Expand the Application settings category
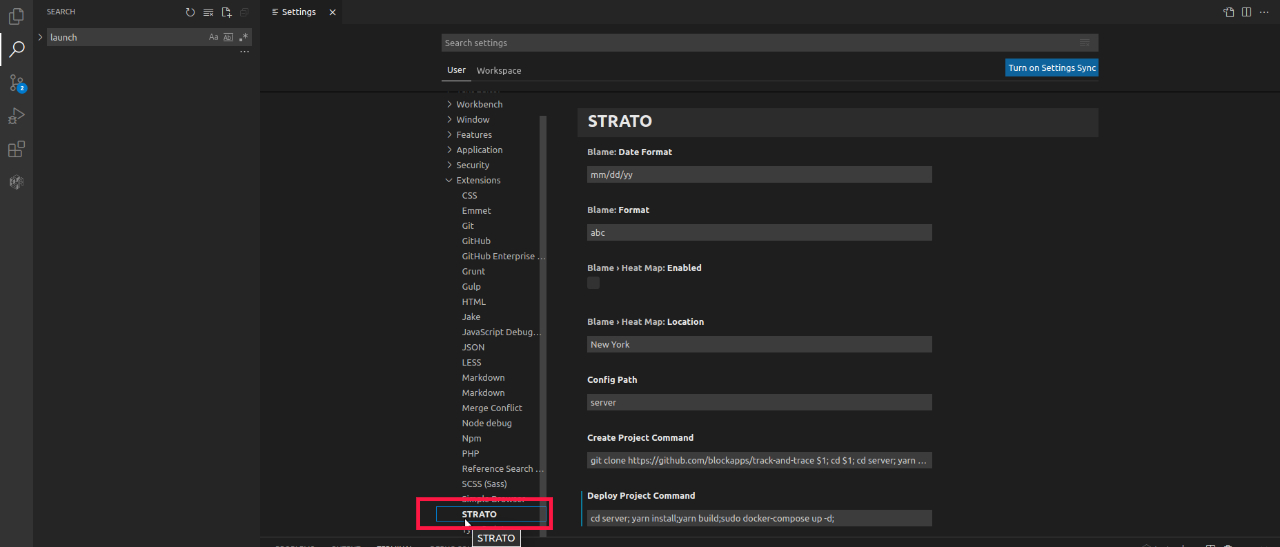Viewport: 1280px width, 547px height. click(x=479, y=150)
